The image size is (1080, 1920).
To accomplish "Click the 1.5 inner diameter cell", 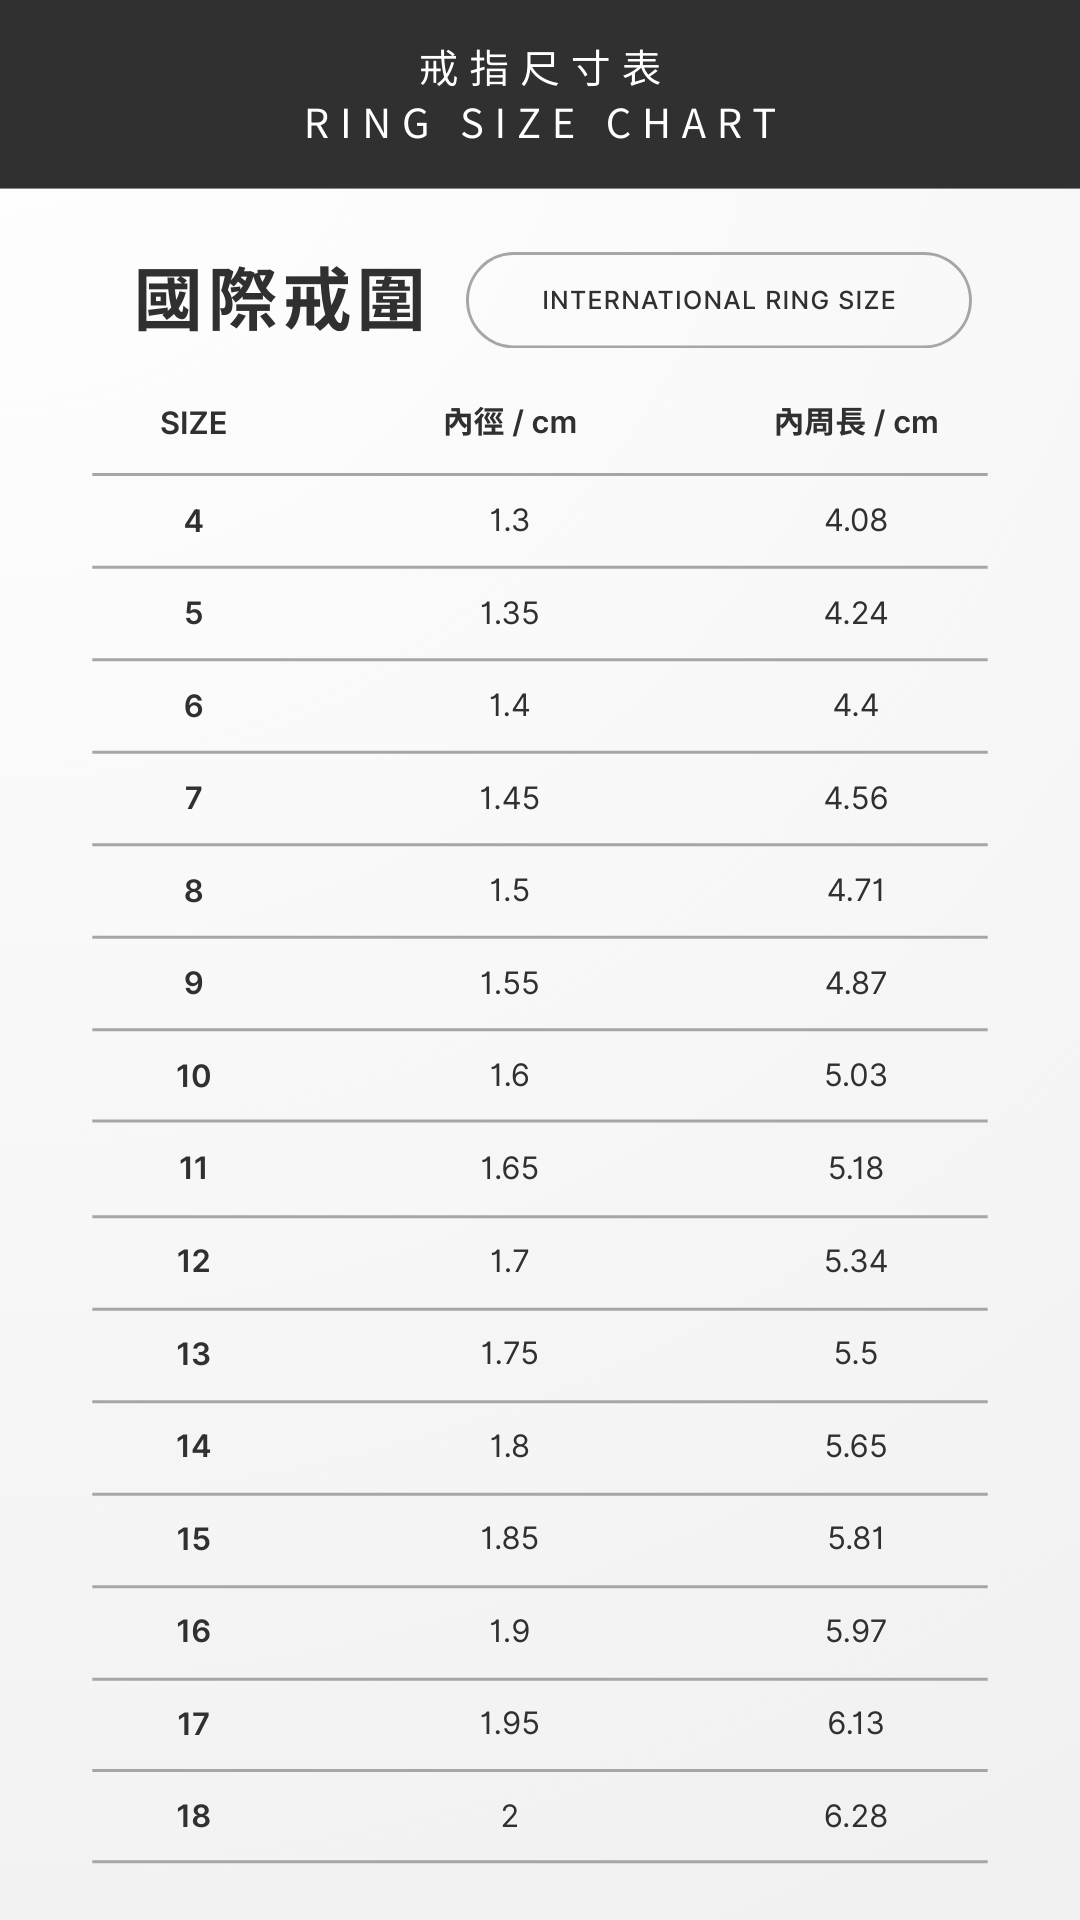I will [x=509, y=891].
